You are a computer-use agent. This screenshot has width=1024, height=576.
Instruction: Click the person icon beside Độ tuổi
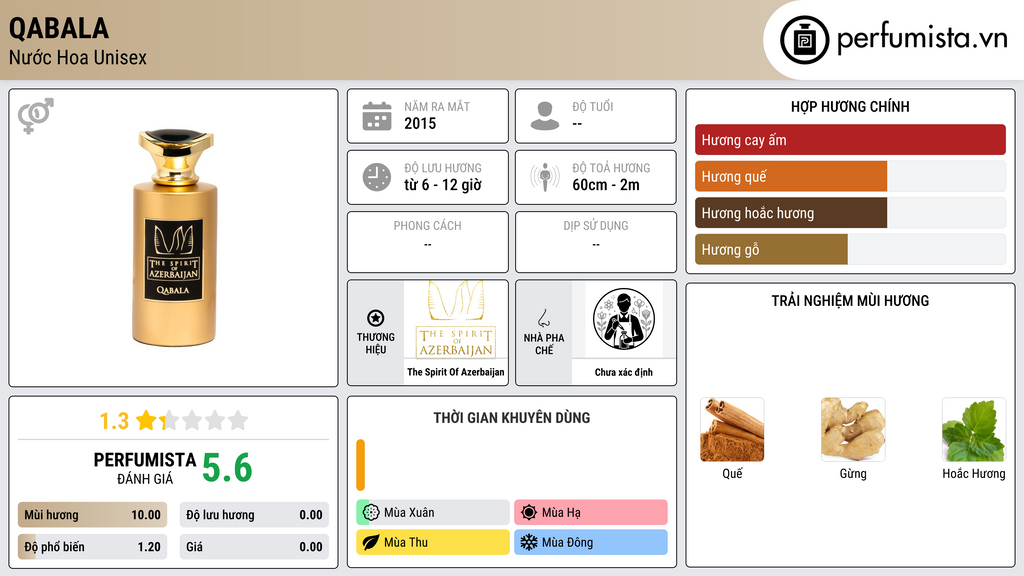[545, 116]
